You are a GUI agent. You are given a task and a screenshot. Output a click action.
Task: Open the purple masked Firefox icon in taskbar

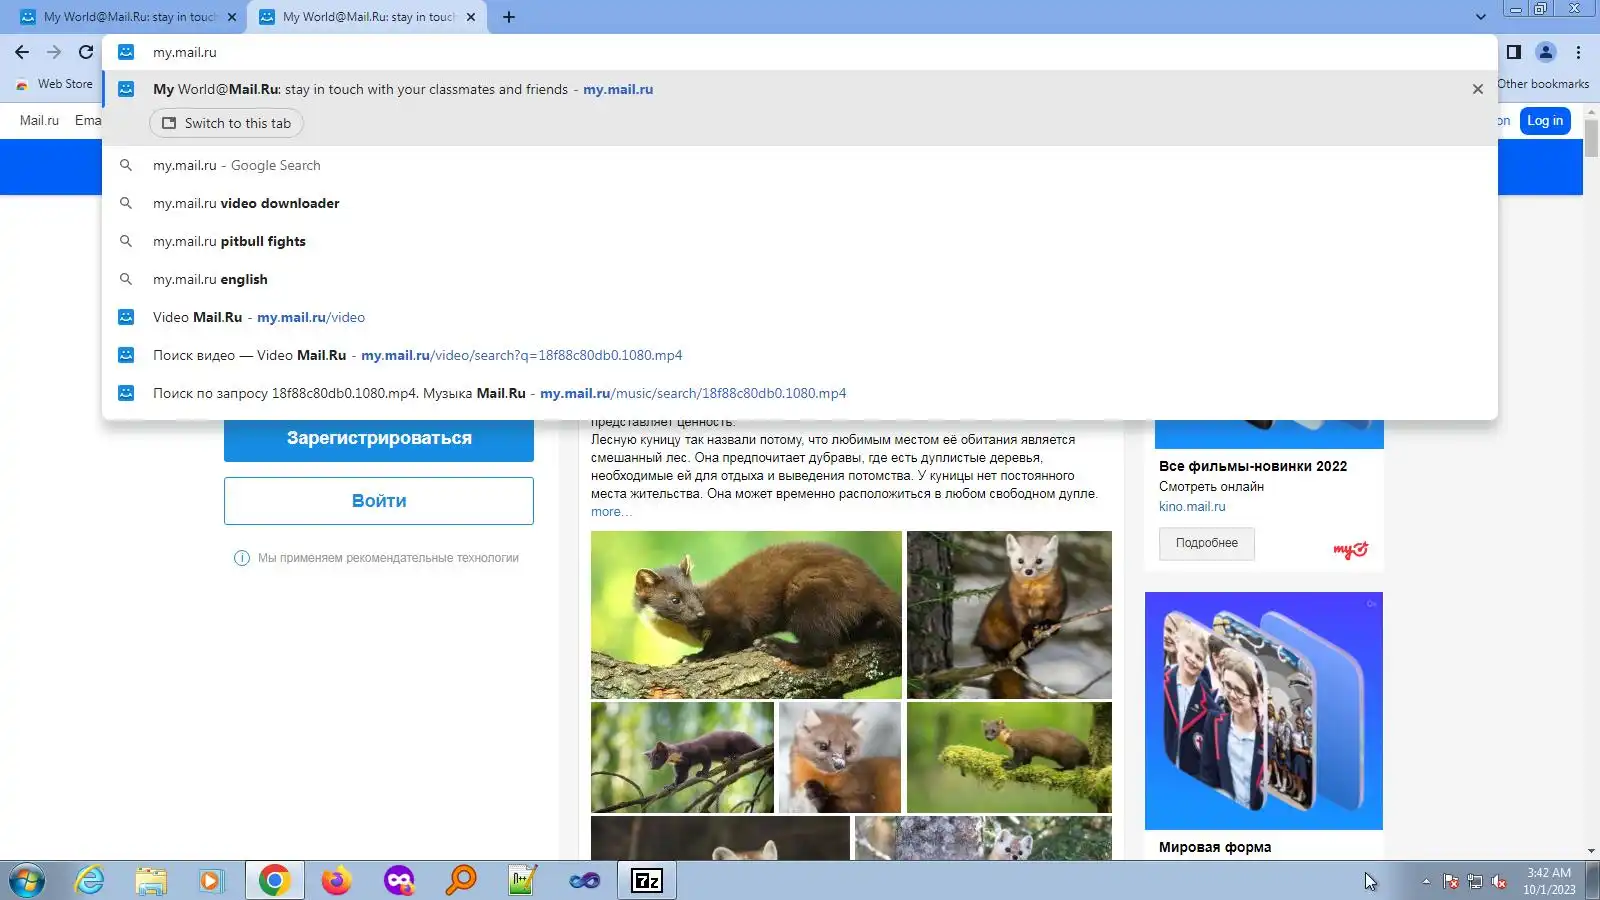(399, 881)
